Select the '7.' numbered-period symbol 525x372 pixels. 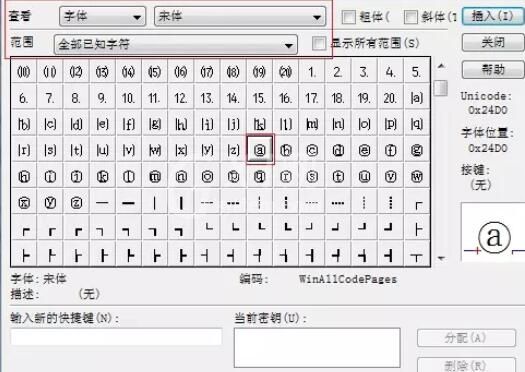point(50,98)
